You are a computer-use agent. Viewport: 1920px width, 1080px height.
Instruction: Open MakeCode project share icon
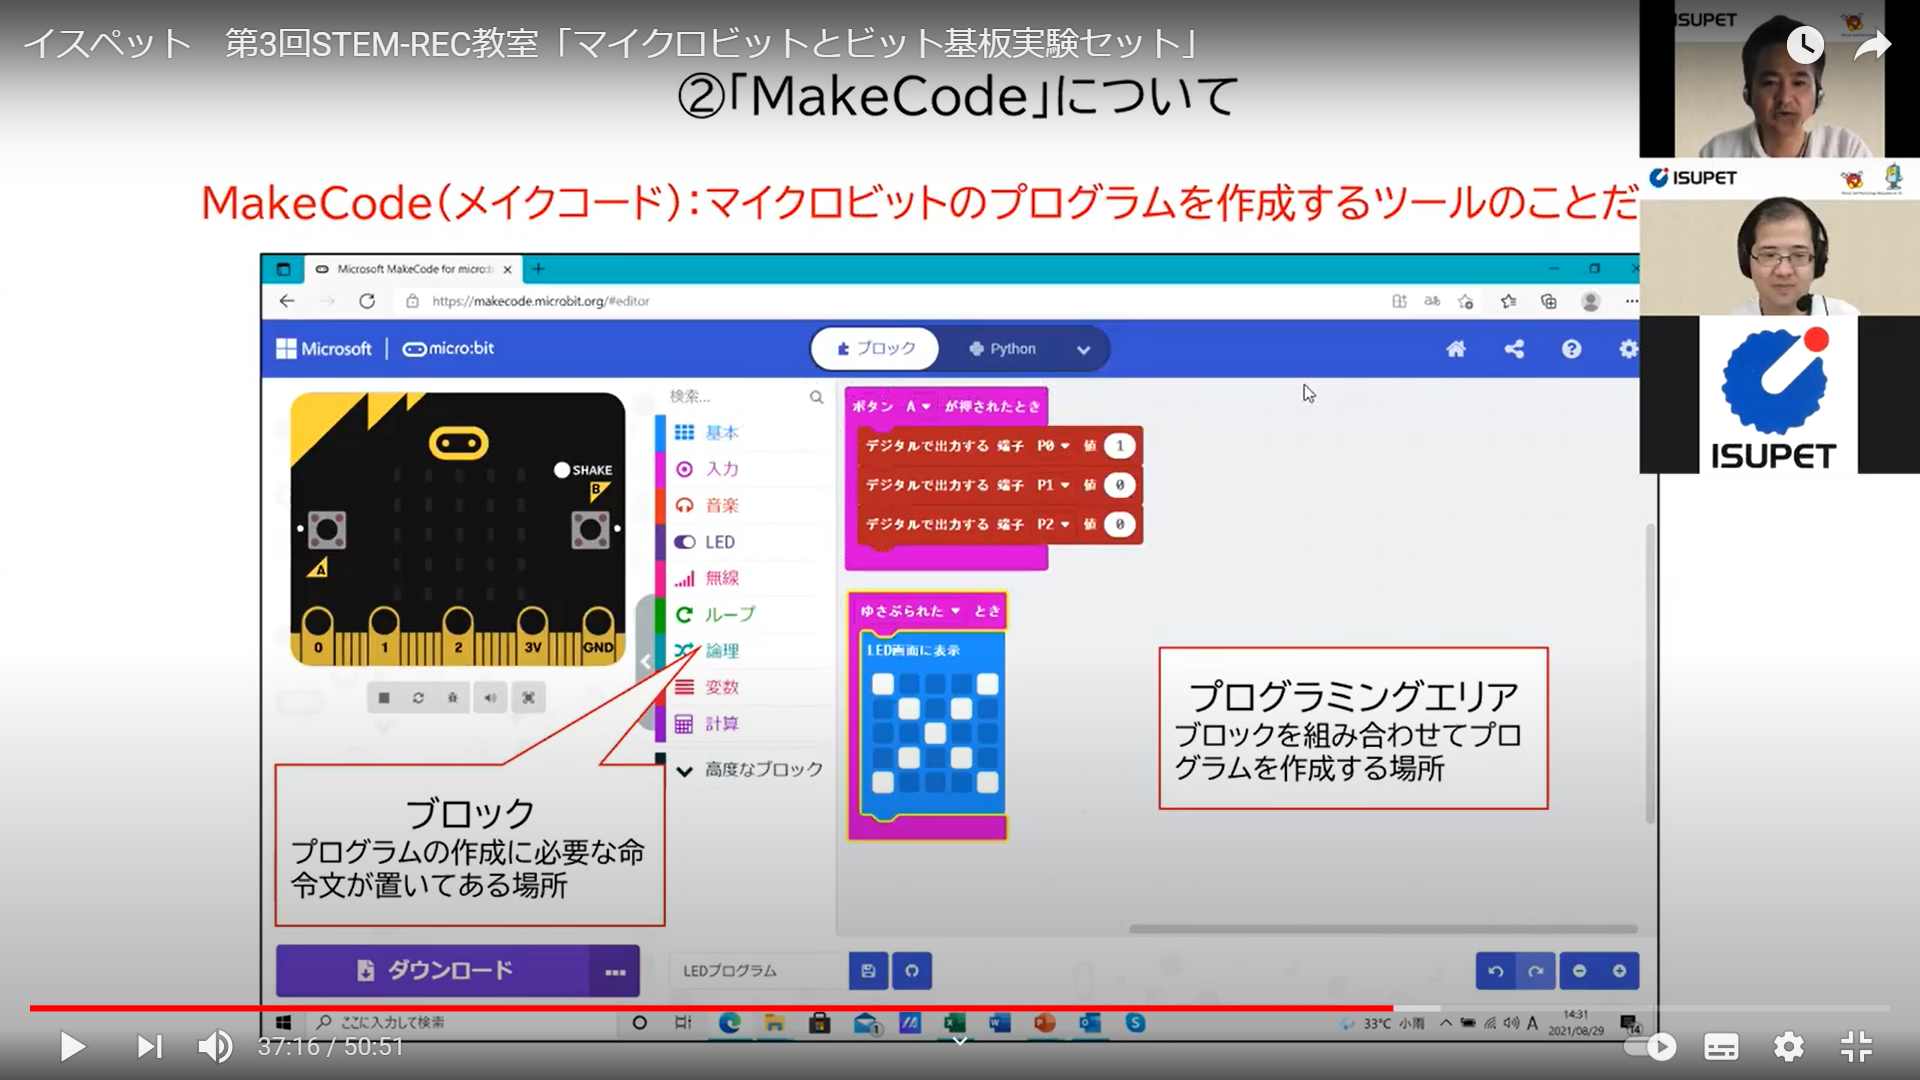(x=1514, y=349)
